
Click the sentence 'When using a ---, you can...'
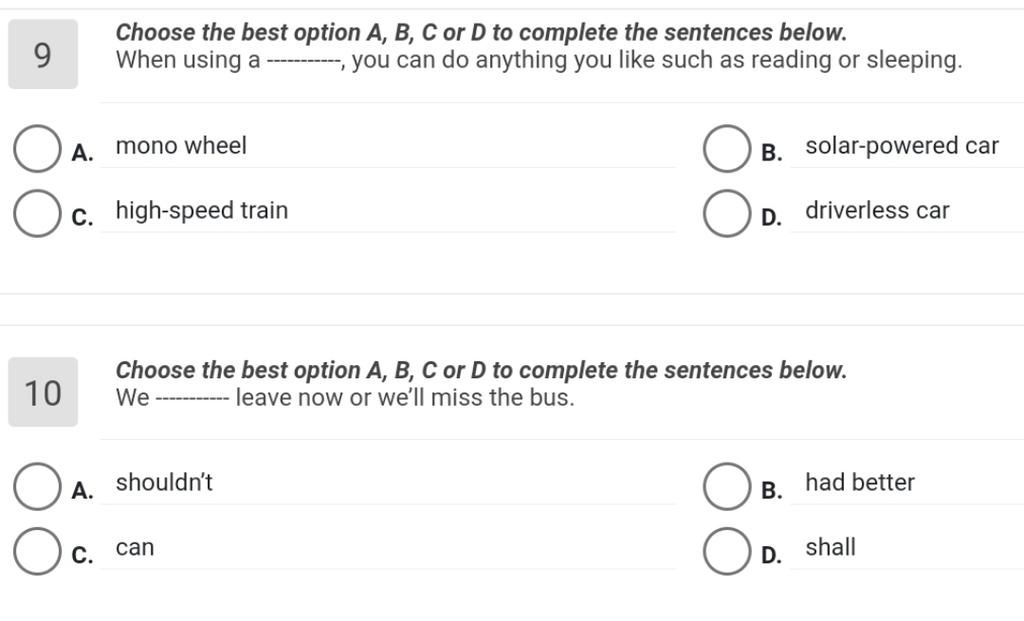539,60
